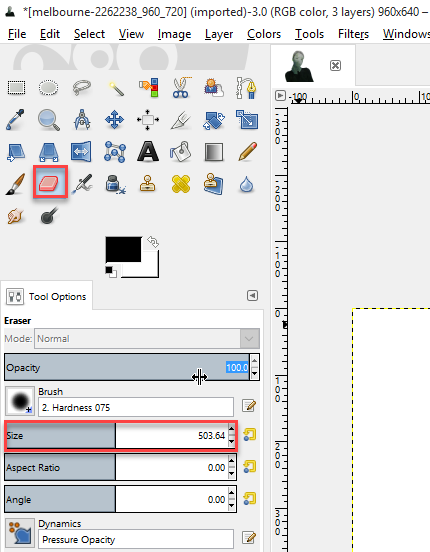The height and width of the screenshot is (552, 430).
Task: Click the brush preview thumbnail
Action: click(20, 401)
